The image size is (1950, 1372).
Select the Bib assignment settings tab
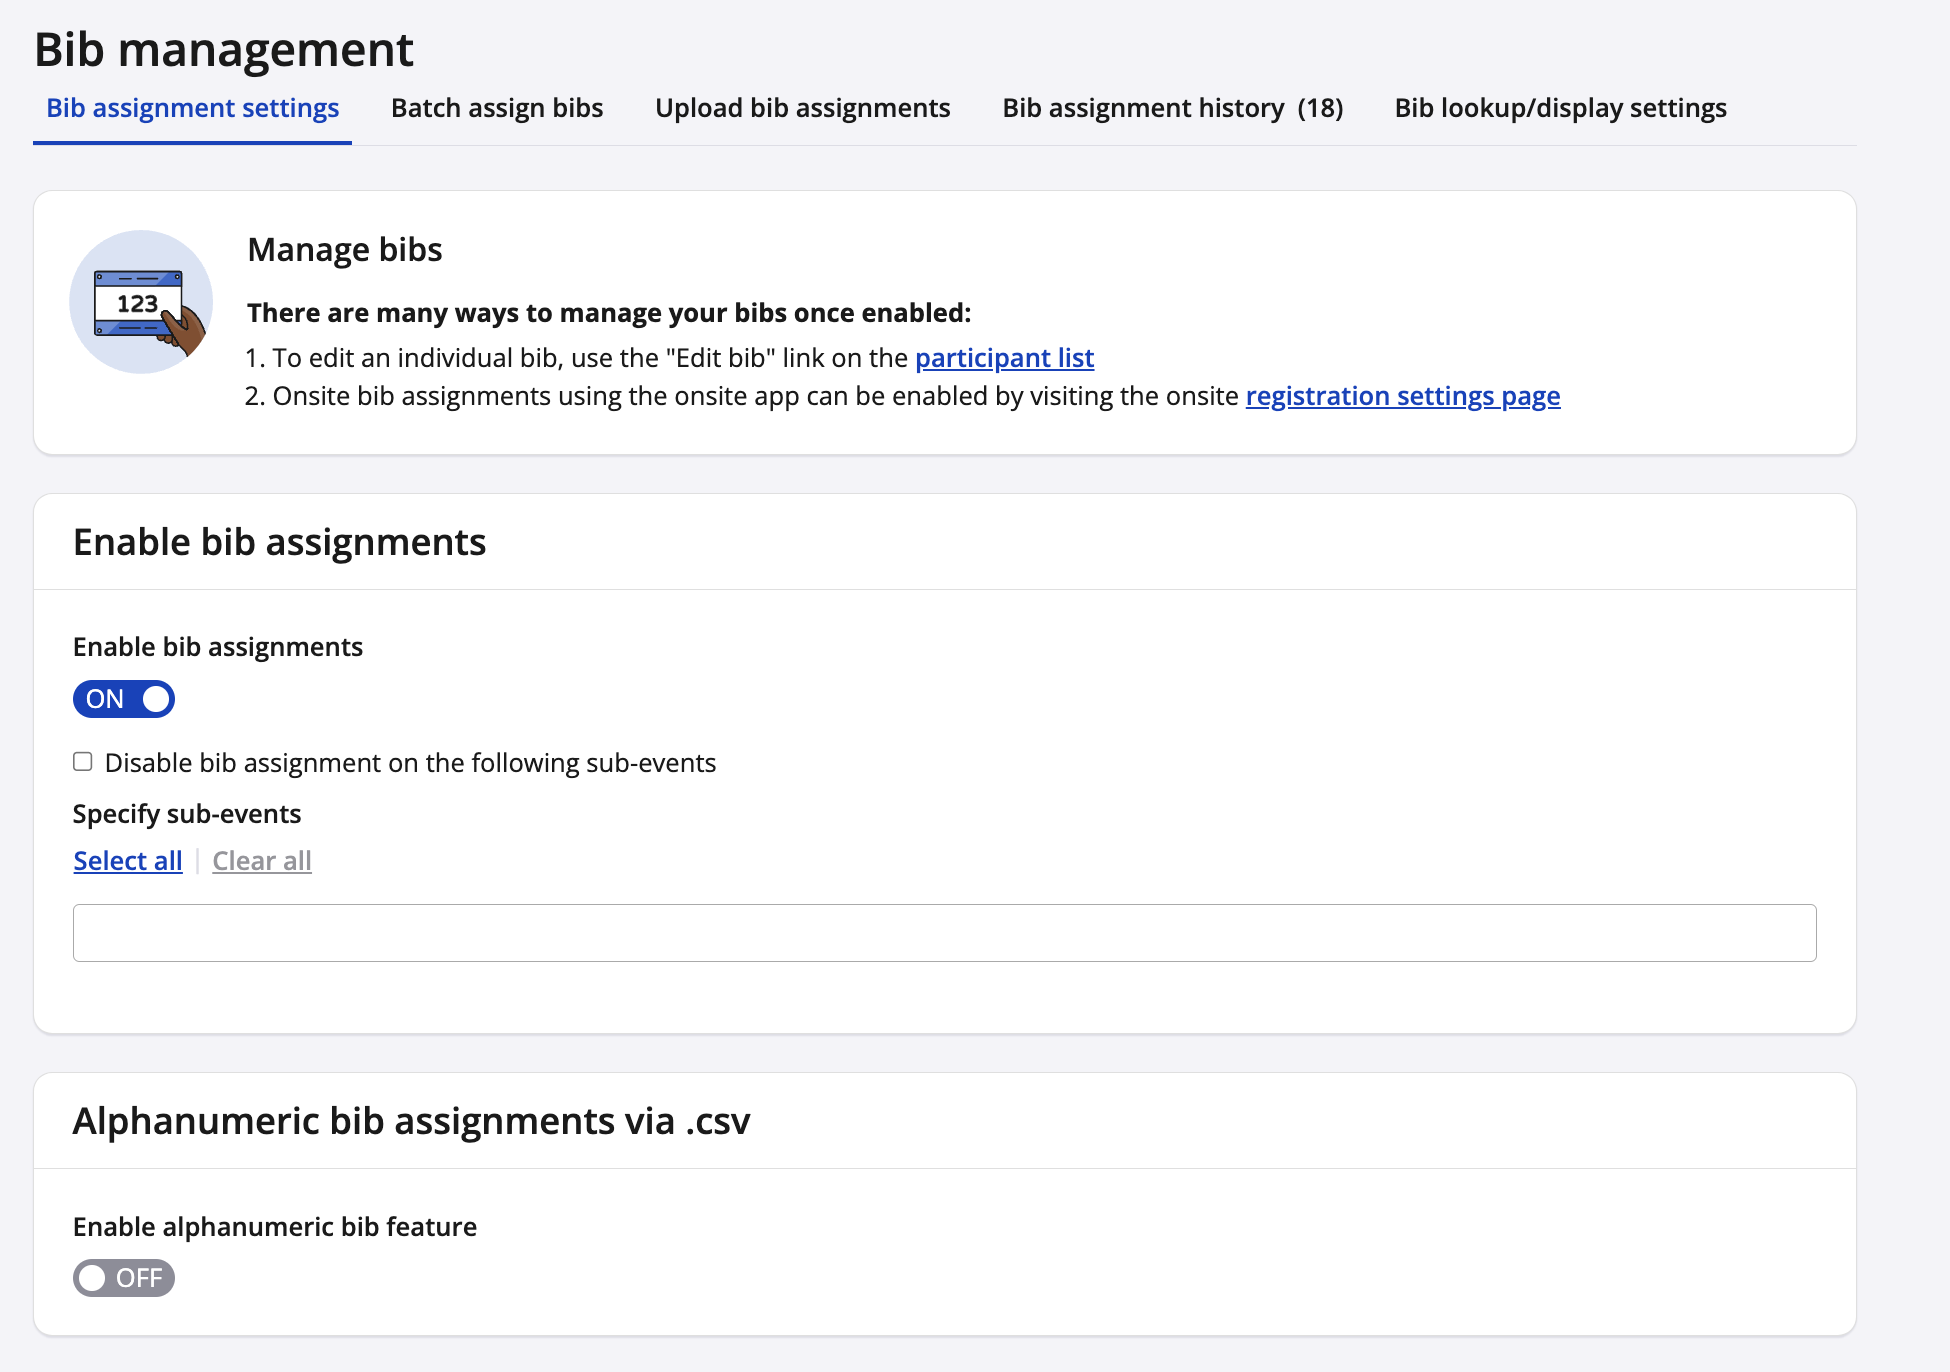(x=193, y=108)
